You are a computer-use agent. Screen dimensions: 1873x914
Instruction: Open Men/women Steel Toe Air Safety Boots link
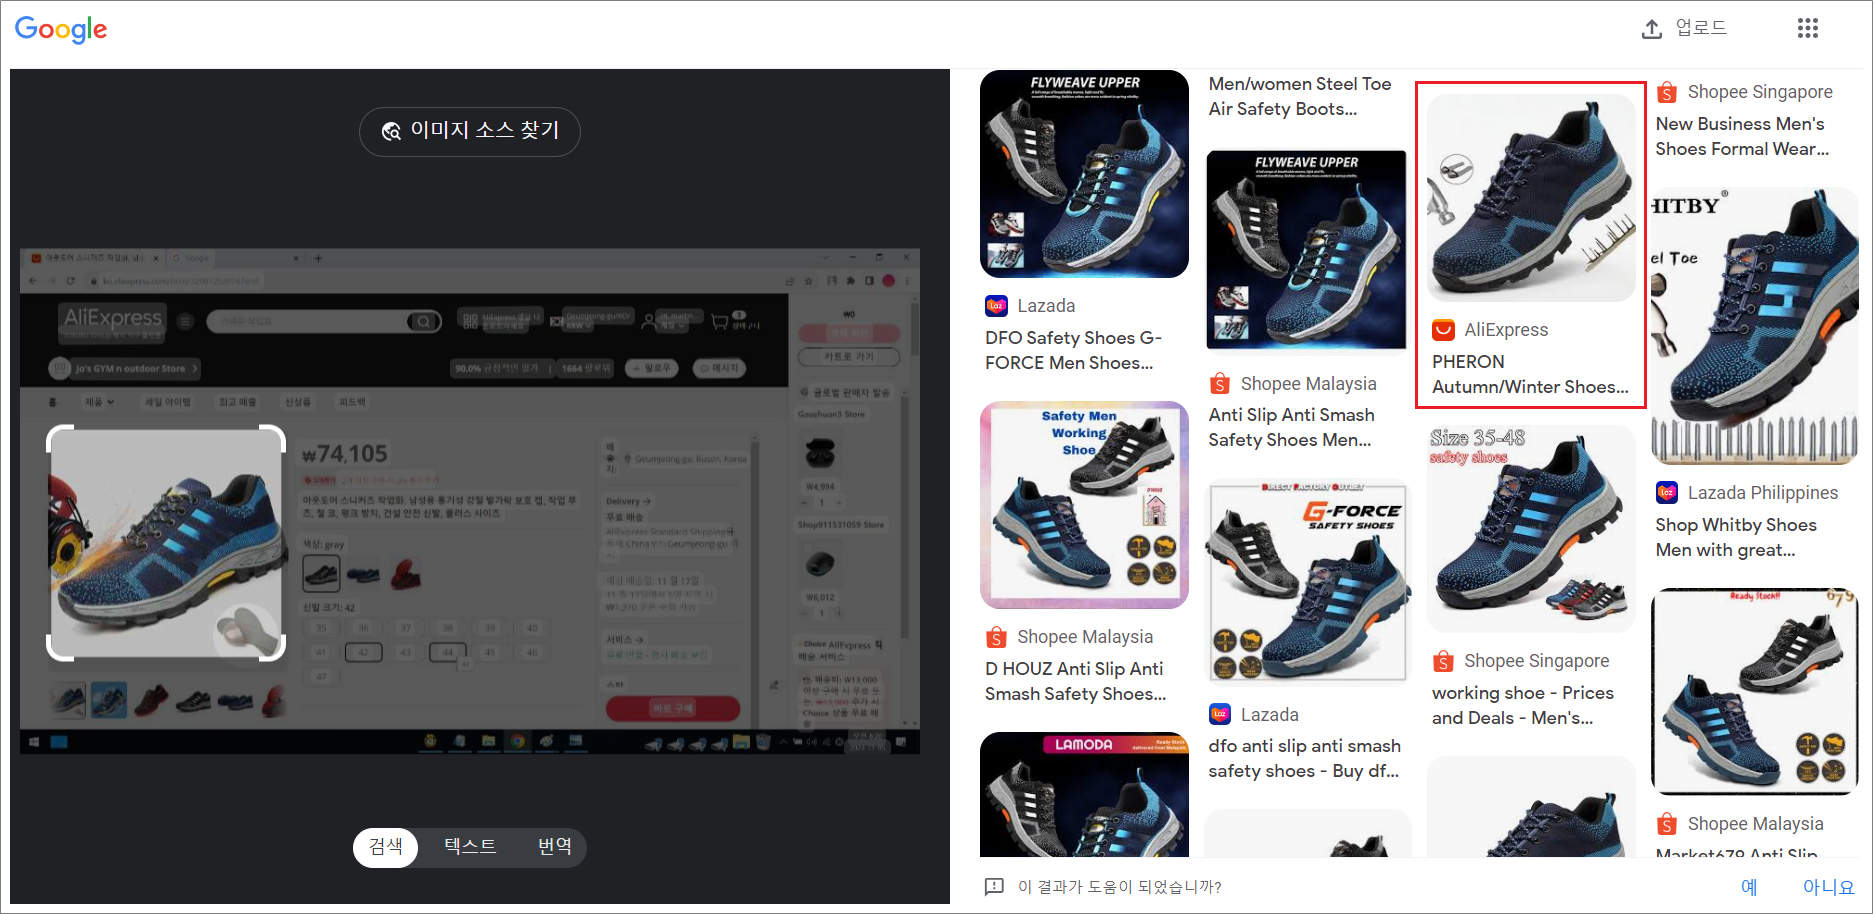pos(1299,96)
